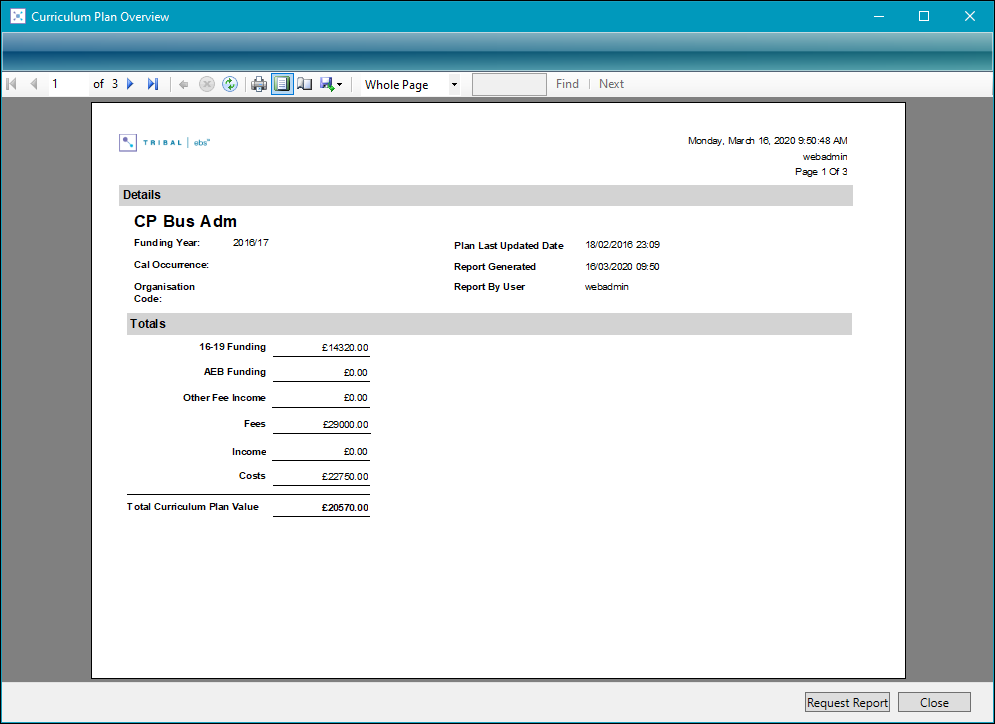The image size is (995, 724).
Task: Open the Export dropdown menu
Action: [332, 85]
